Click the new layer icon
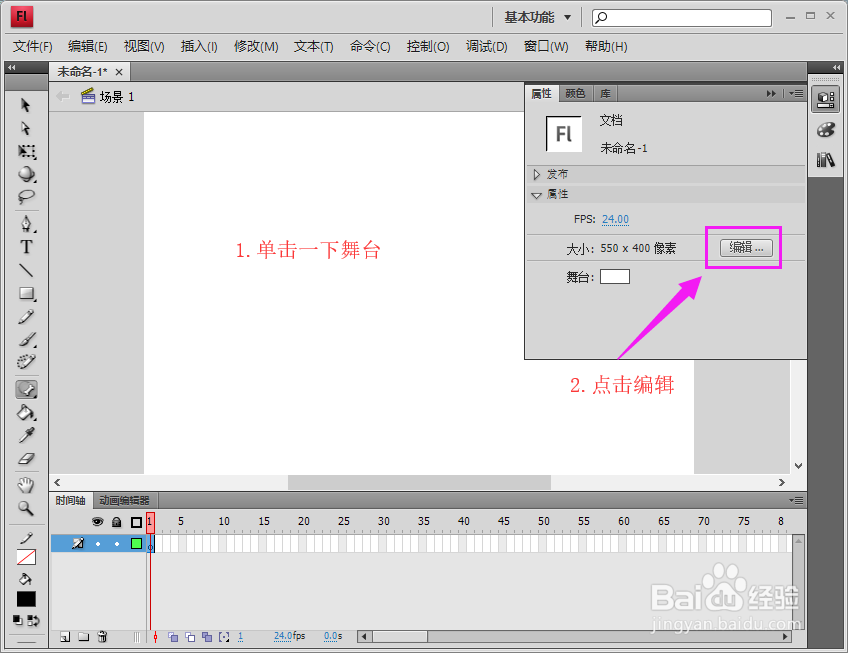 (x=65, y=637)
